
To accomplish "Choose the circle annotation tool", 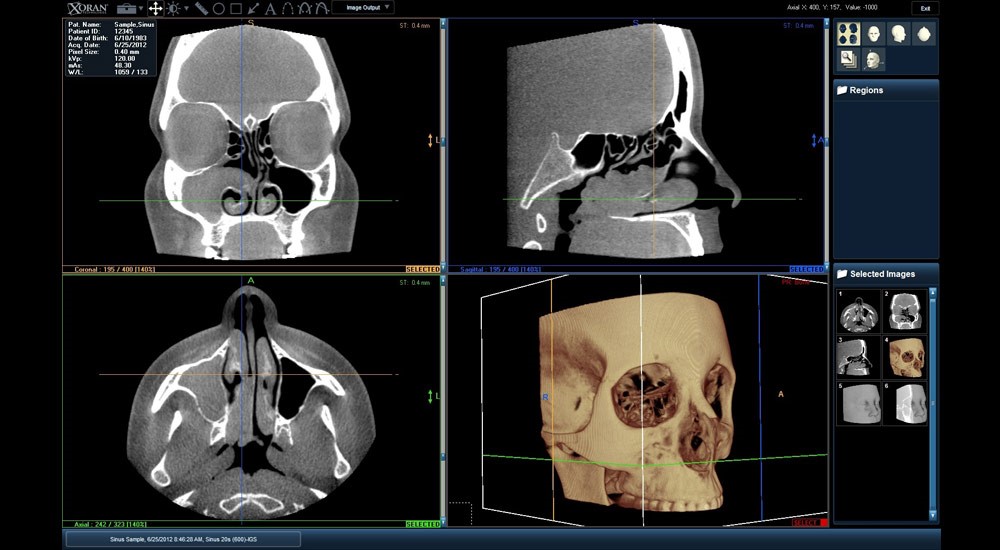I will [x=218, y=8].
